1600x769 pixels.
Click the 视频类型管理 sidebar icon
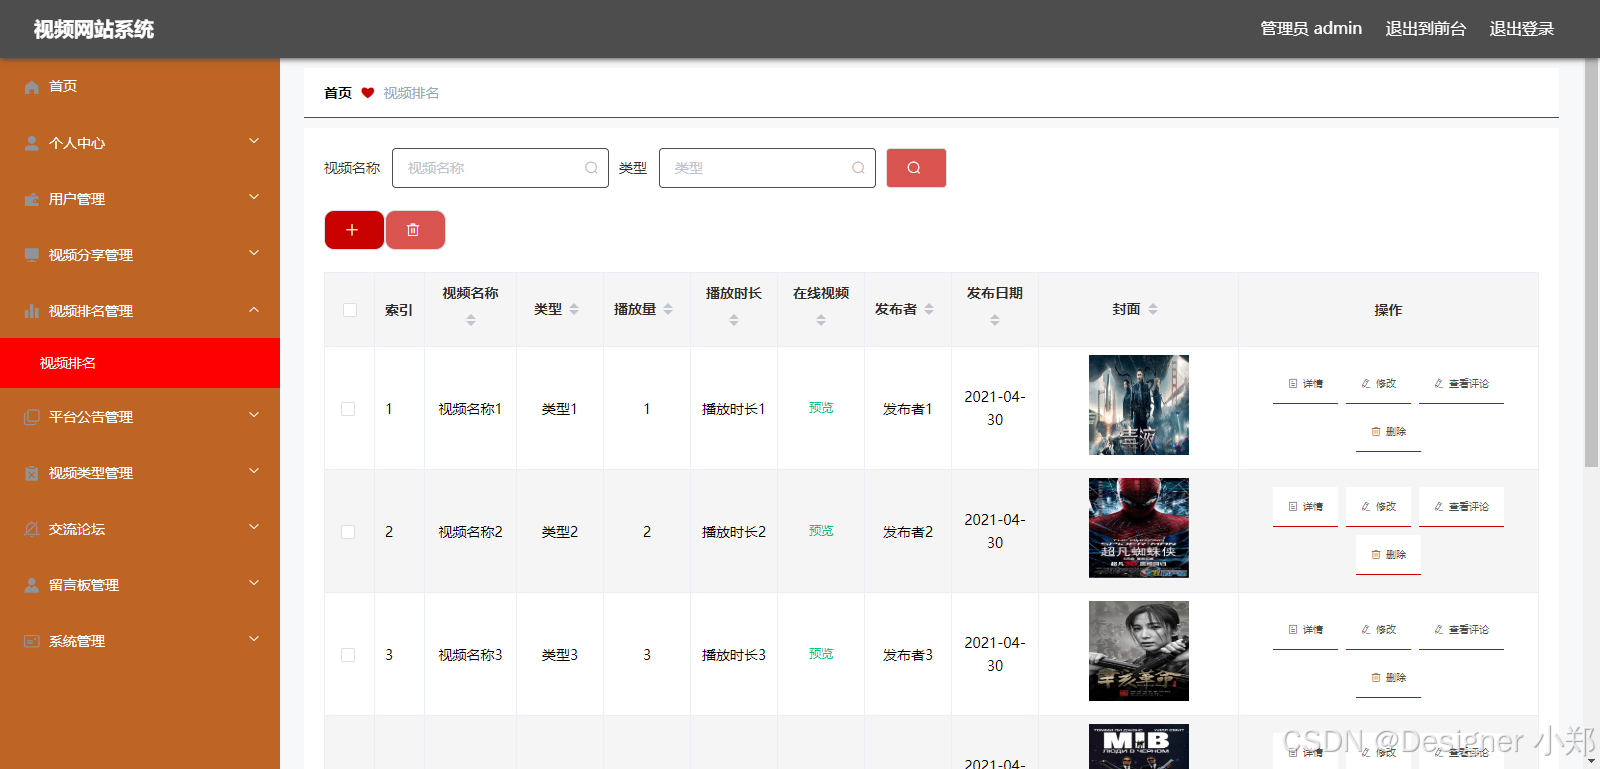(x=32, y=473)
